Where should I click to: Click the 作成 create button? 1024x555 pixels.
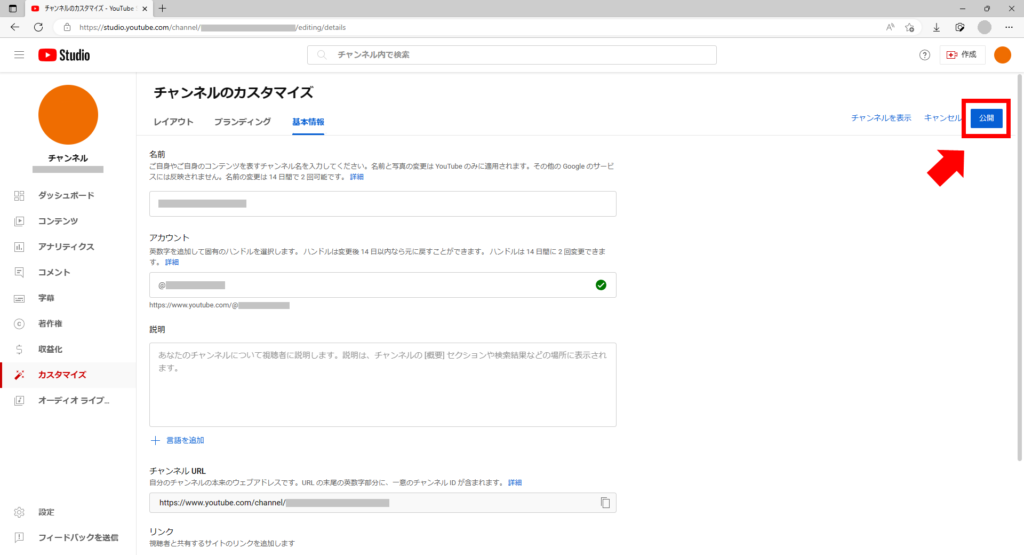tap(961, 55)
